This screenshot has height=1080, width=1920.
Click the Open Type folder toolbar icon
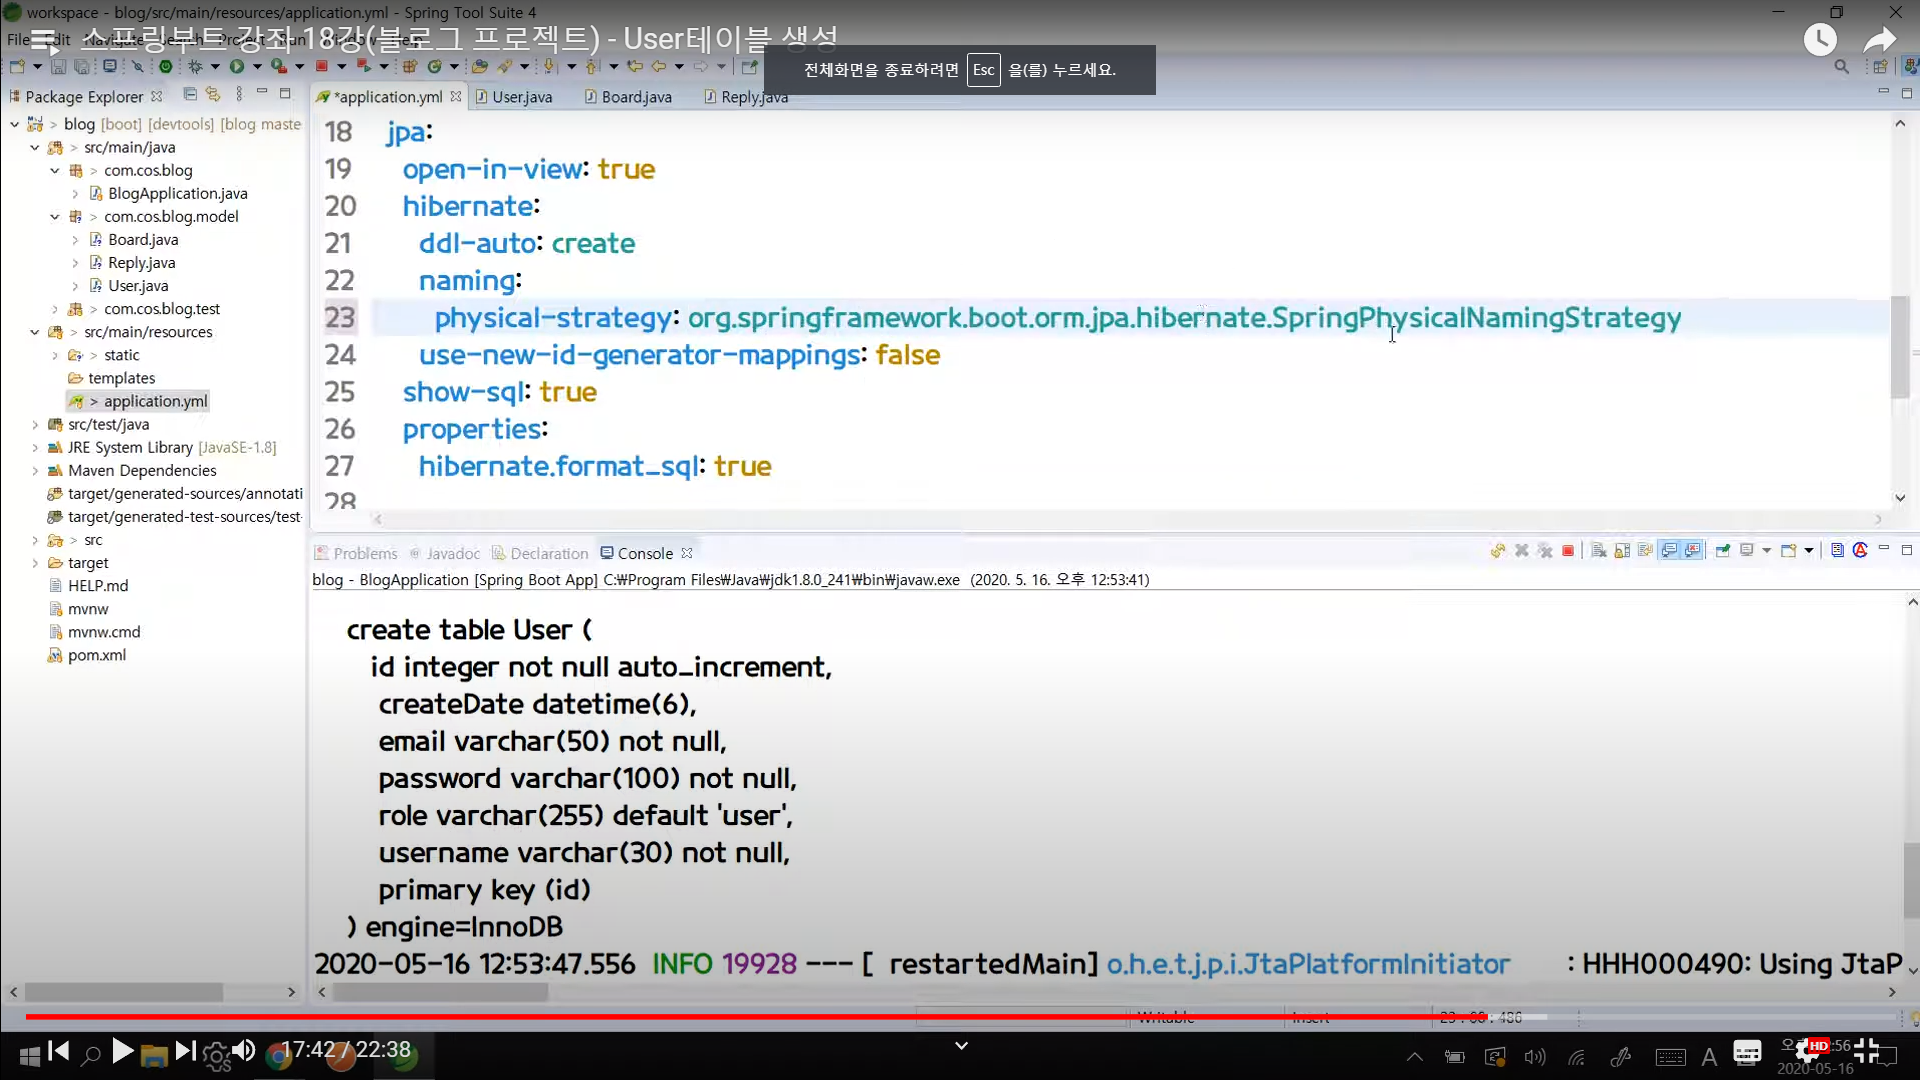tap(480, 67)
